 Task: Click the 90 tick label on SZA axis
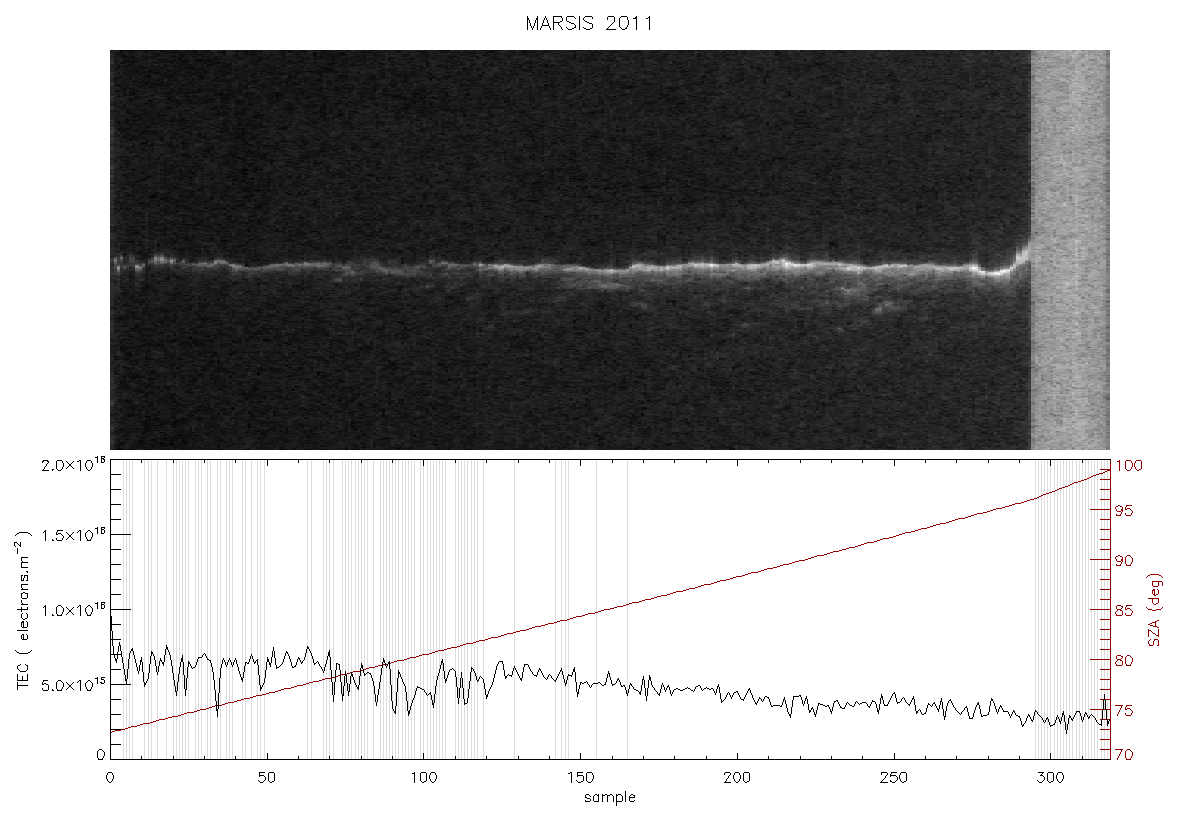coord(1124,561)
